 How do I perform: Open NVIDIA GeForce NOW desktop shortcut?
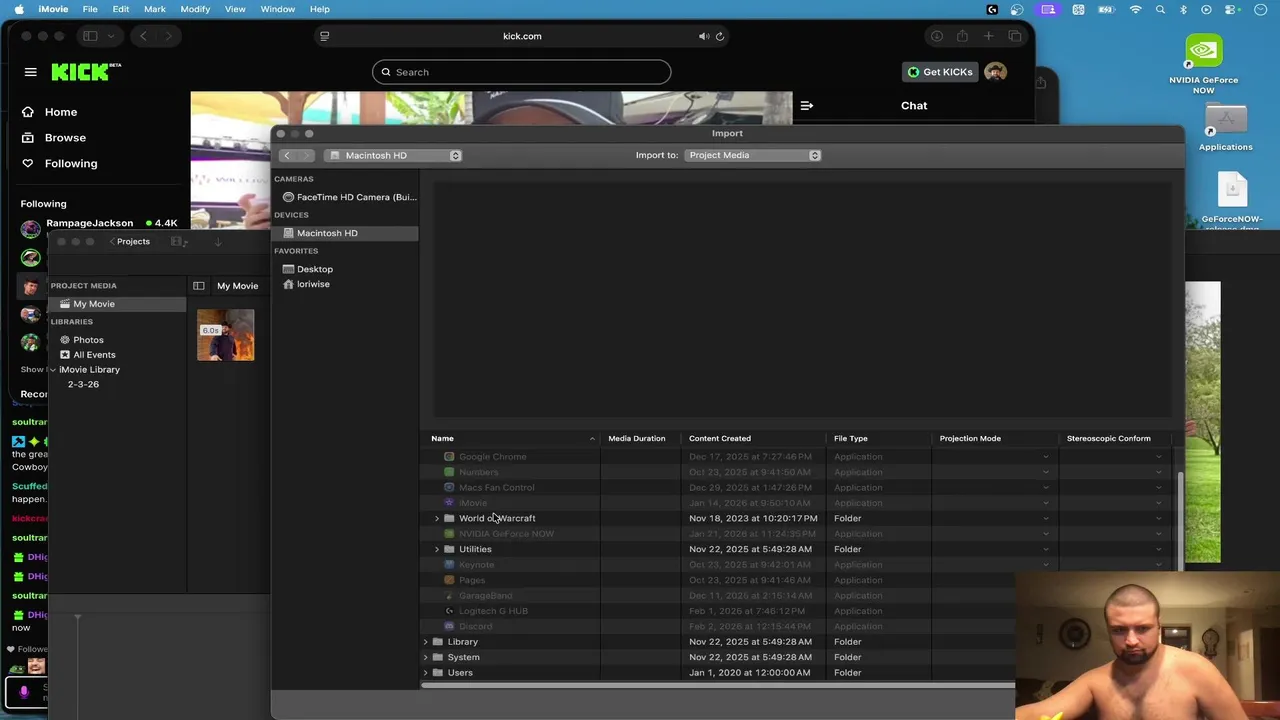(1204, 65)
